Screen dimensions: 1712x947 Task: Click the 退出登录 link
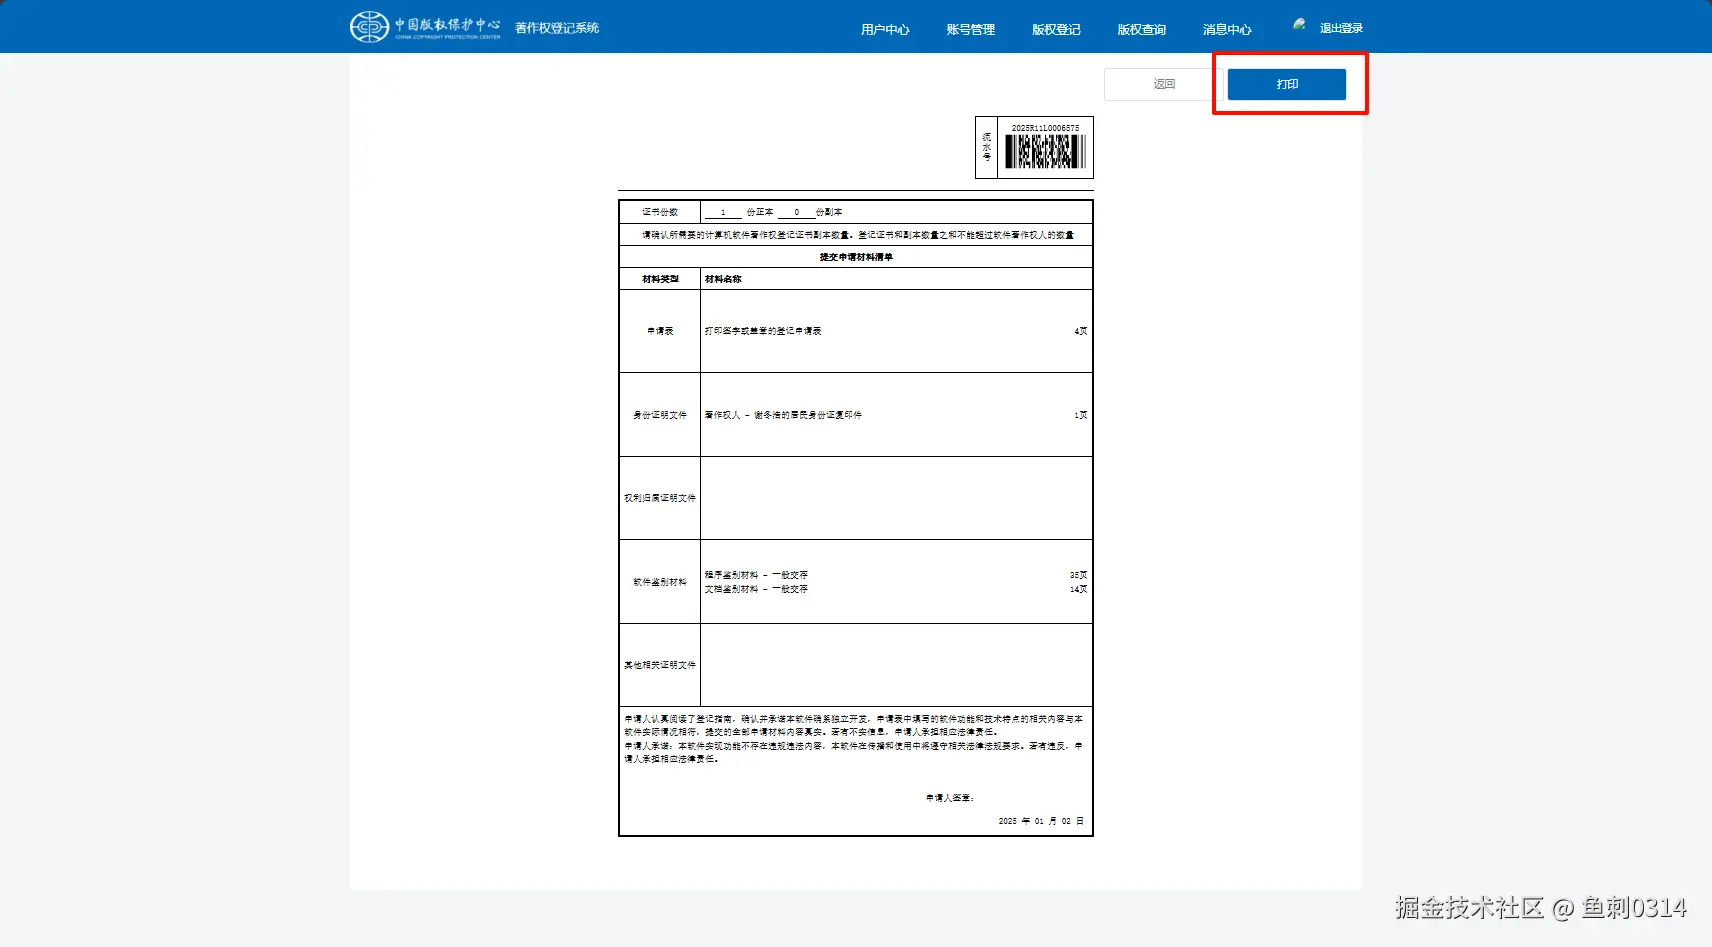1341,28
